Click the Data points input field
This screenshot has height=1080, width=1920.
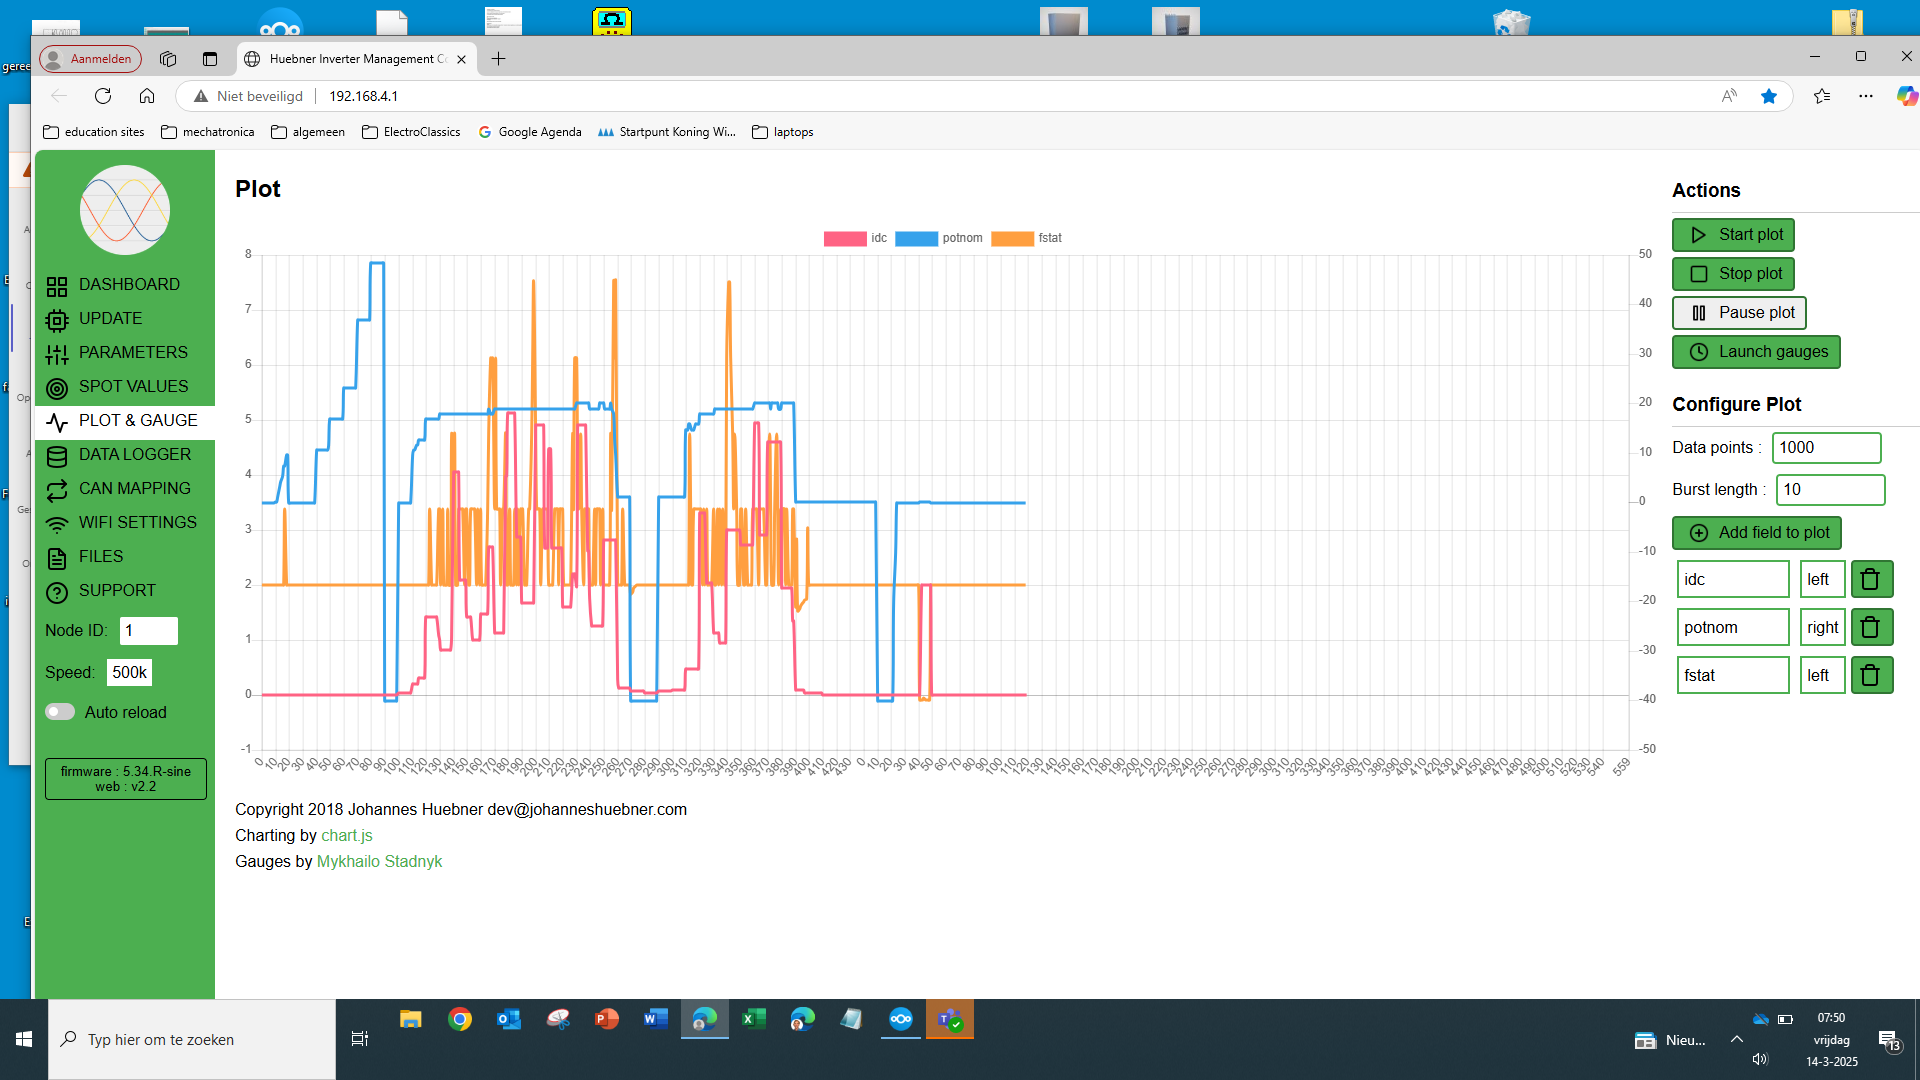point(1825,447)
